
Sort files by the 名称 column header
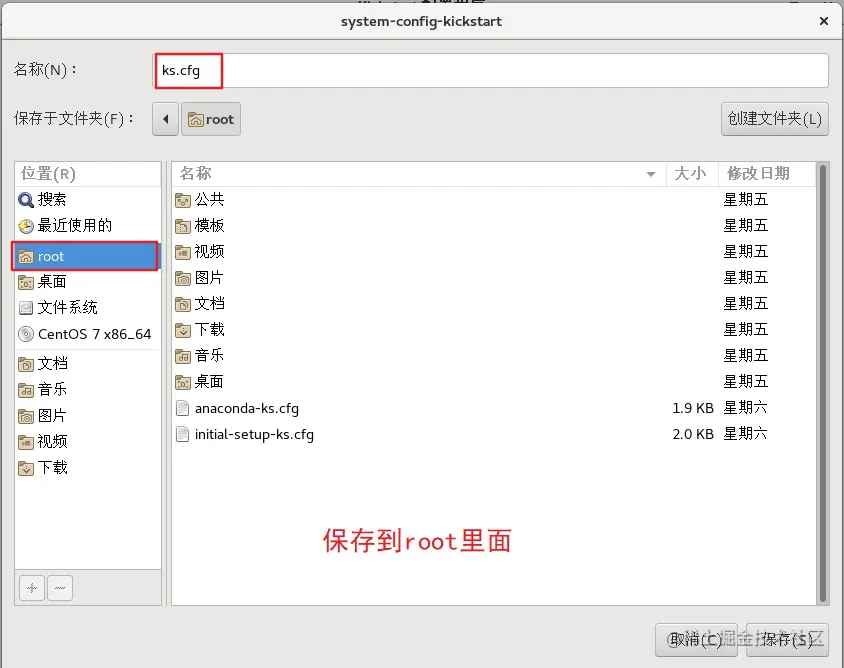coord(419,174)
